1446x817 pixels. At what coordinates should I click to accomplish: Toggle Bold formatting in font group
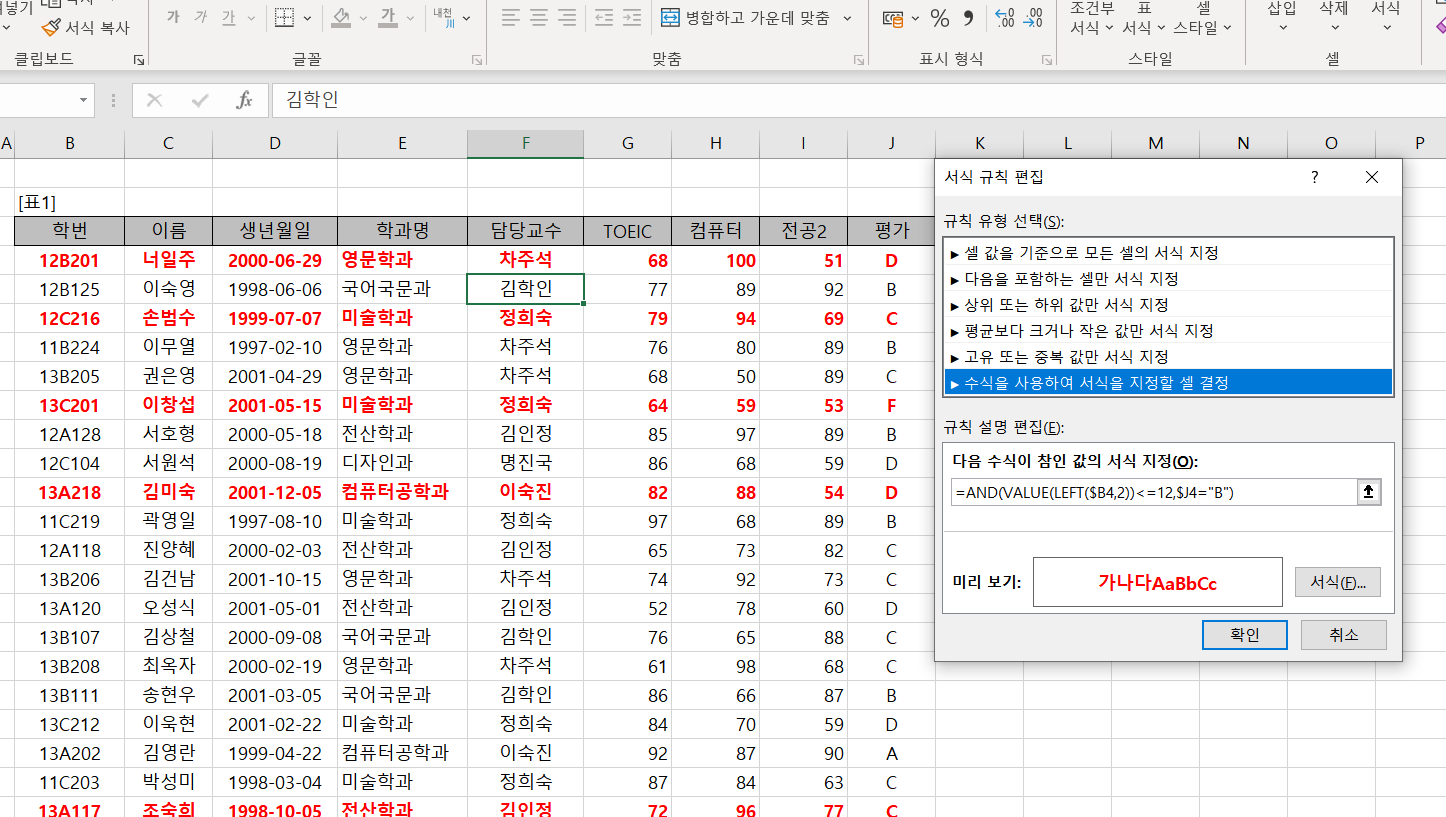click(x=173, y=18)
